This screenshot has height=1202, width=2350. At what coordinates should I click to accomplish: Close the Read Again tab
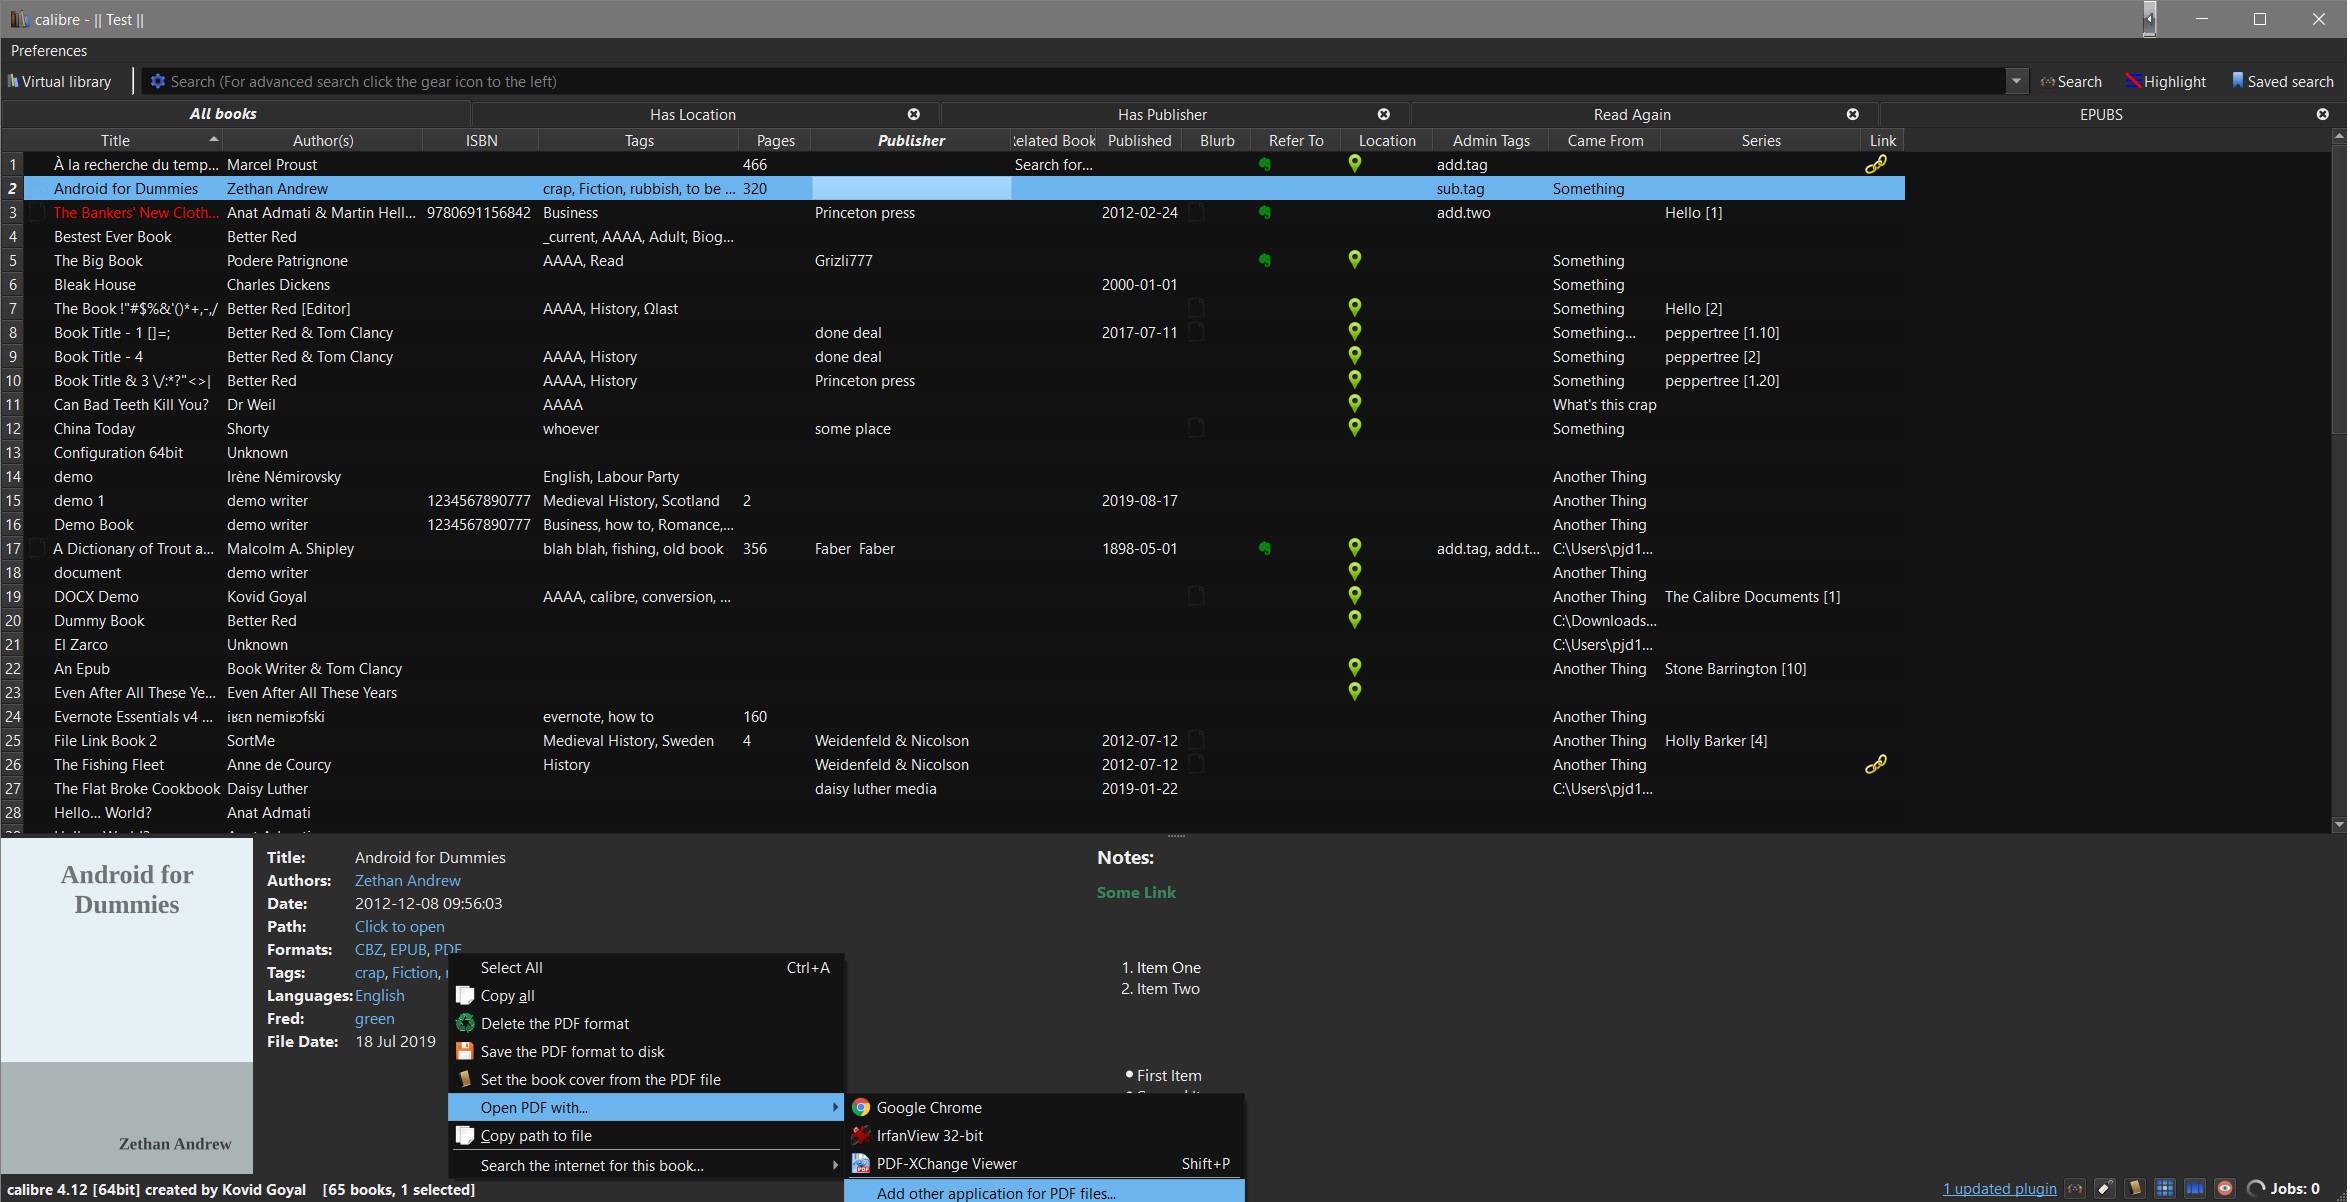1852,115
